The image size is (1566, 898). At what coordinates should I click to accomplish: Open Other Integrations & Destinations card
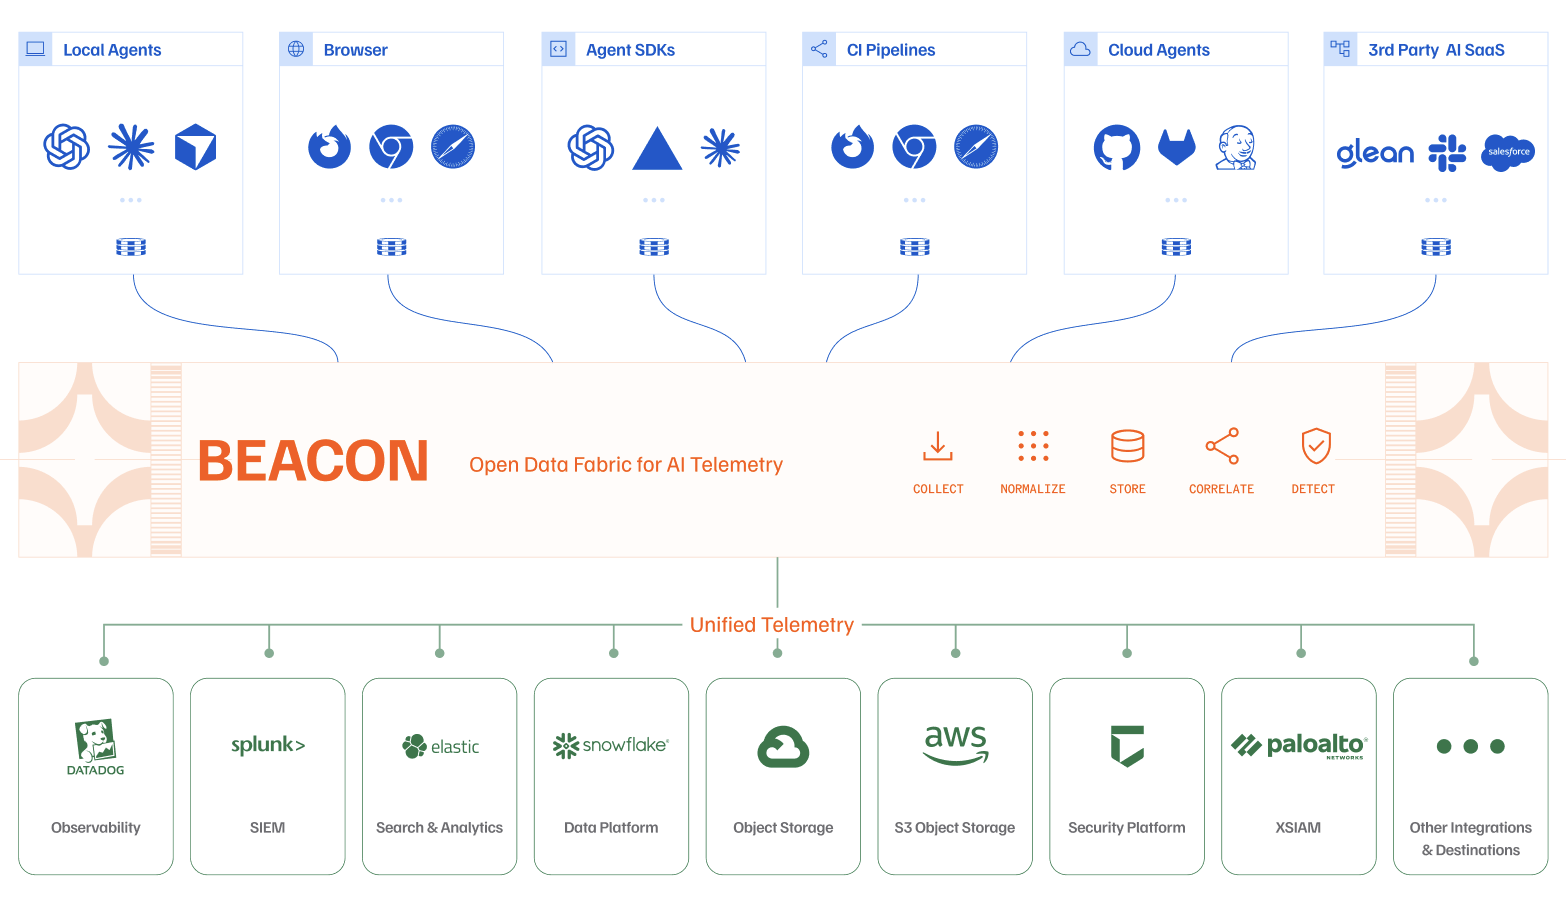pyautogui.click(x=1471, y=776)
